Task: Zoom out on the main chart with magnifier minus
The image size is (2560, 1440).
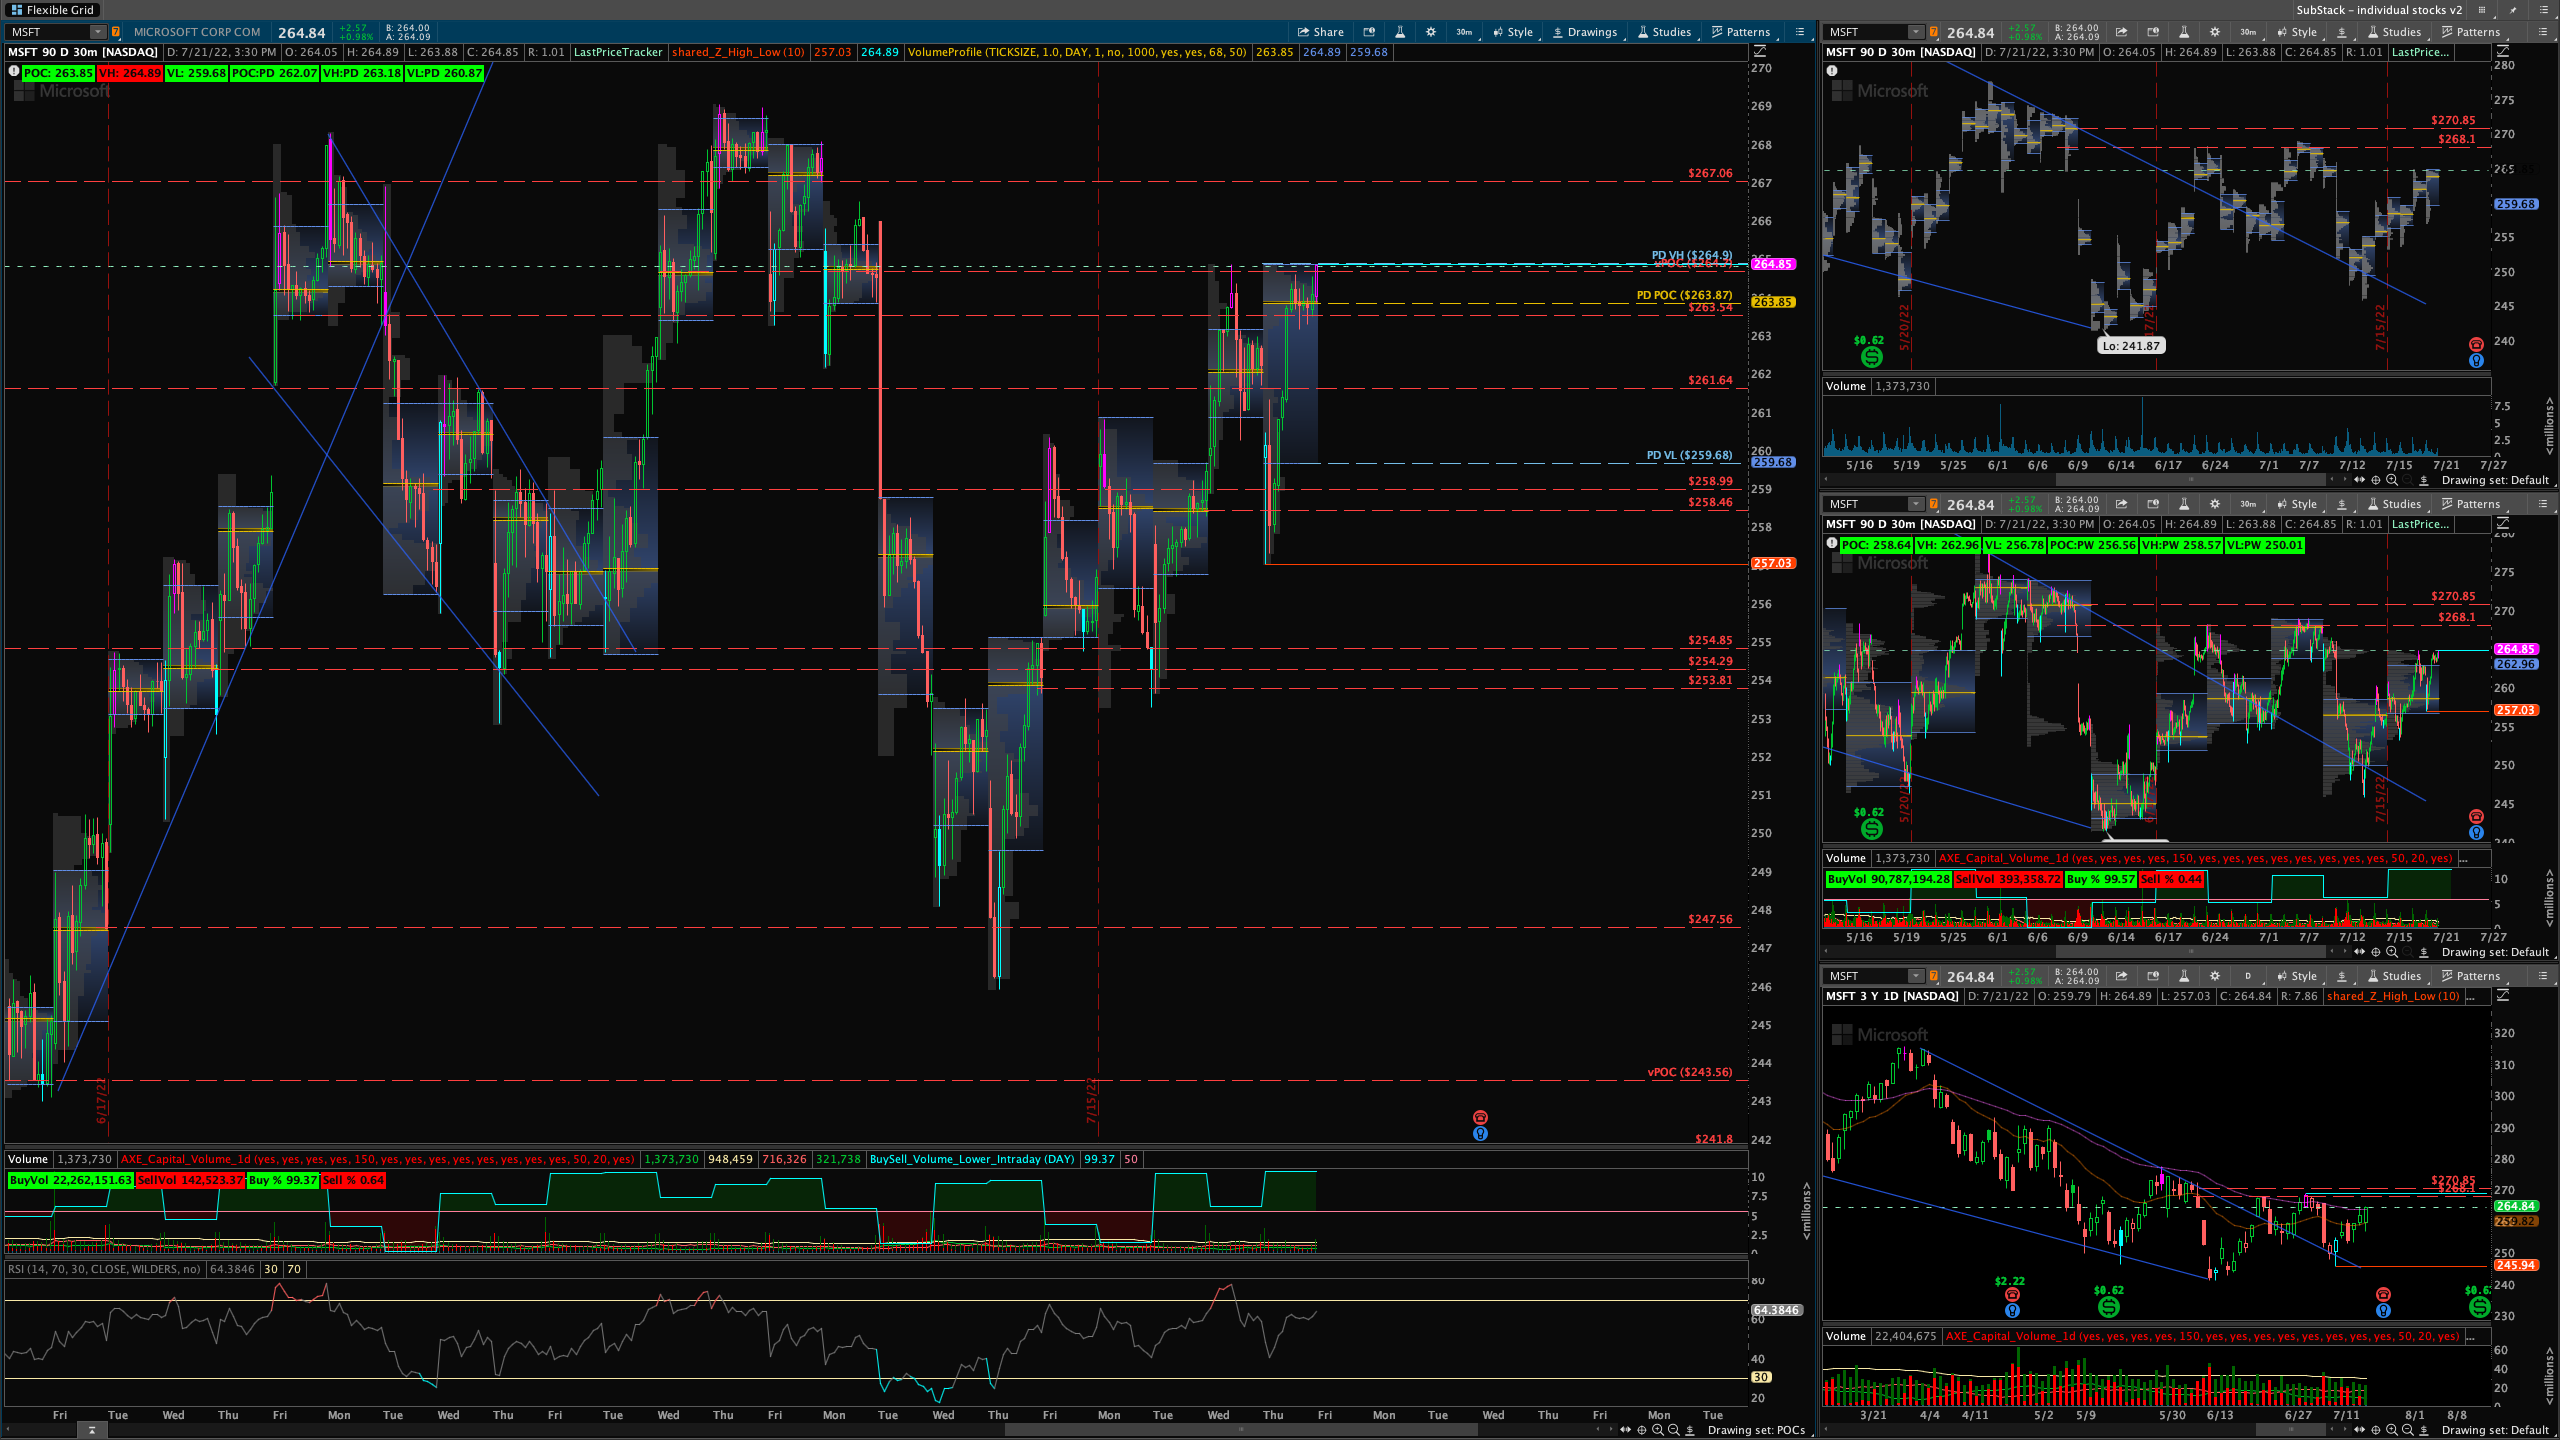Action: (x=1673, y=1430)
